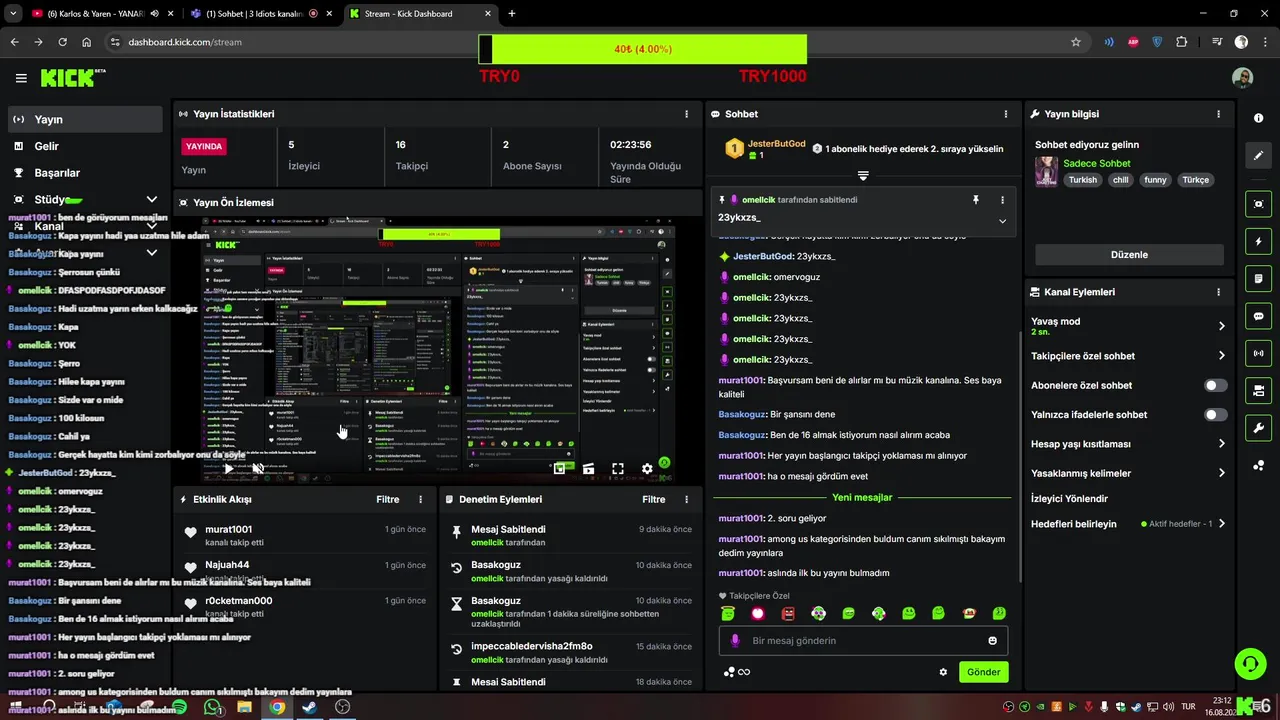
Task: Toggle Abonelere özel sohbet switch
Action: (1216, 385)
